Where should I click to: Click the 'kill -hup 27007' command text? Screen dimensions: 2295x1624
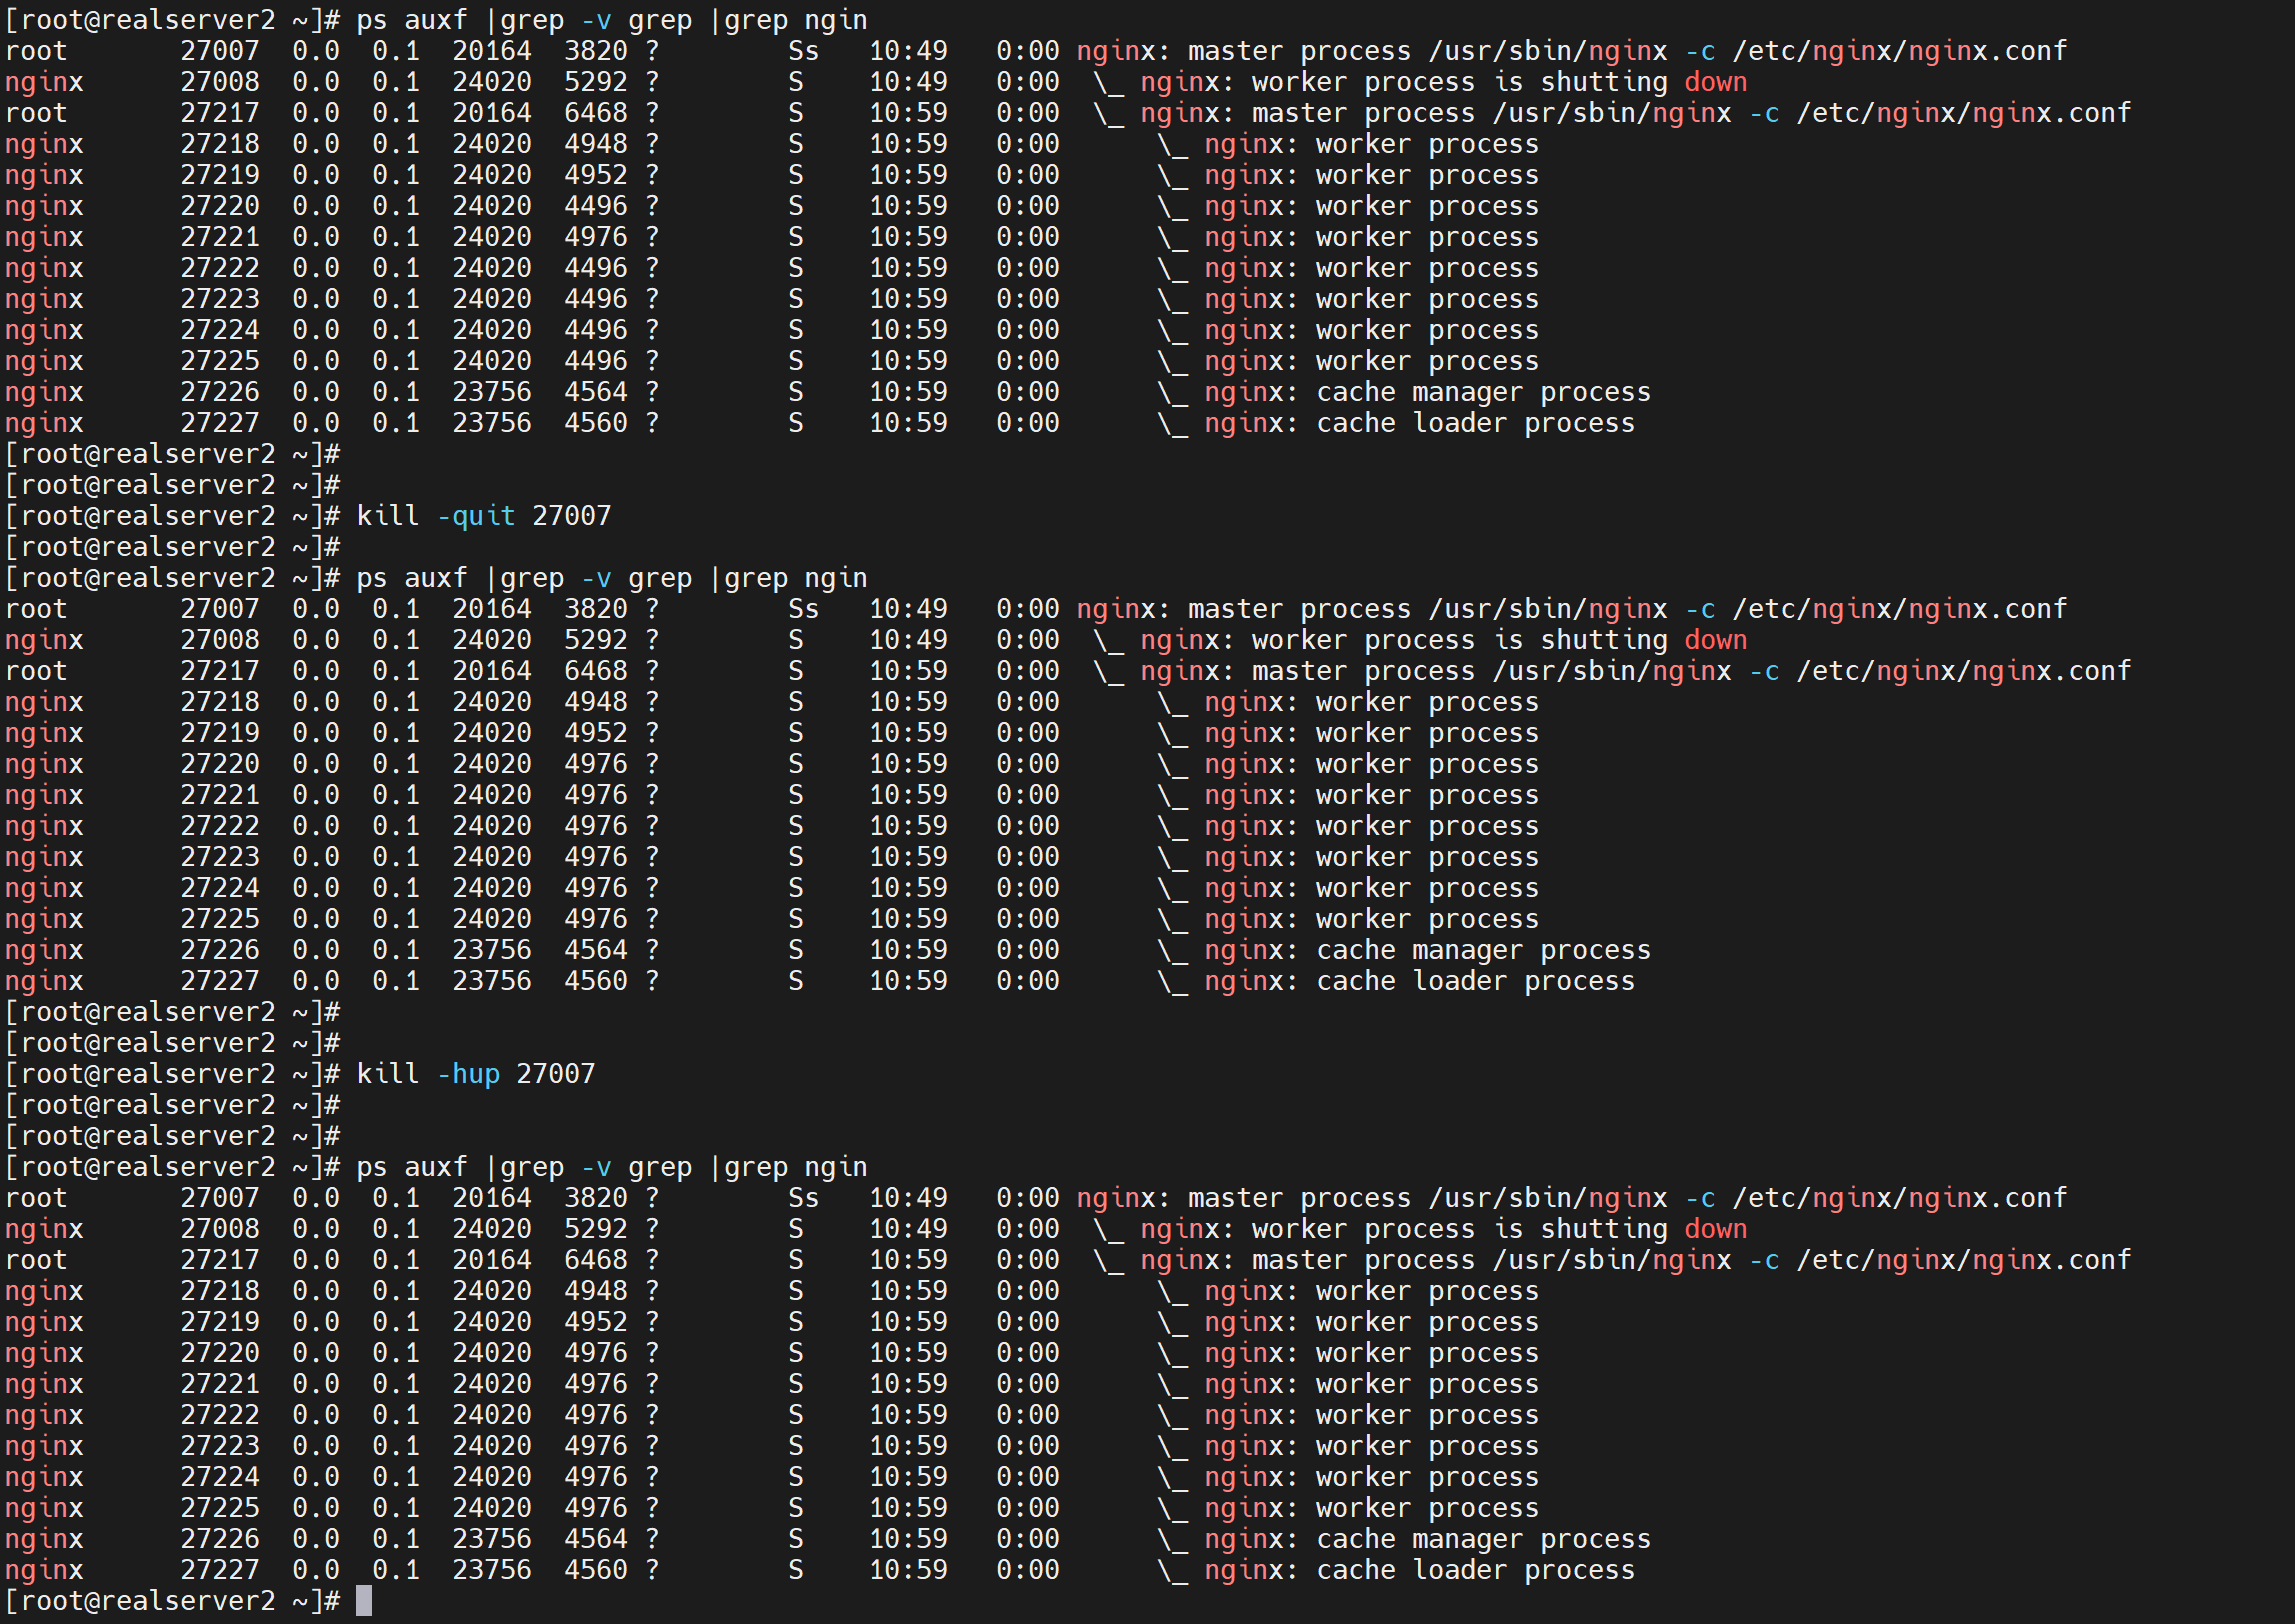475,1074
